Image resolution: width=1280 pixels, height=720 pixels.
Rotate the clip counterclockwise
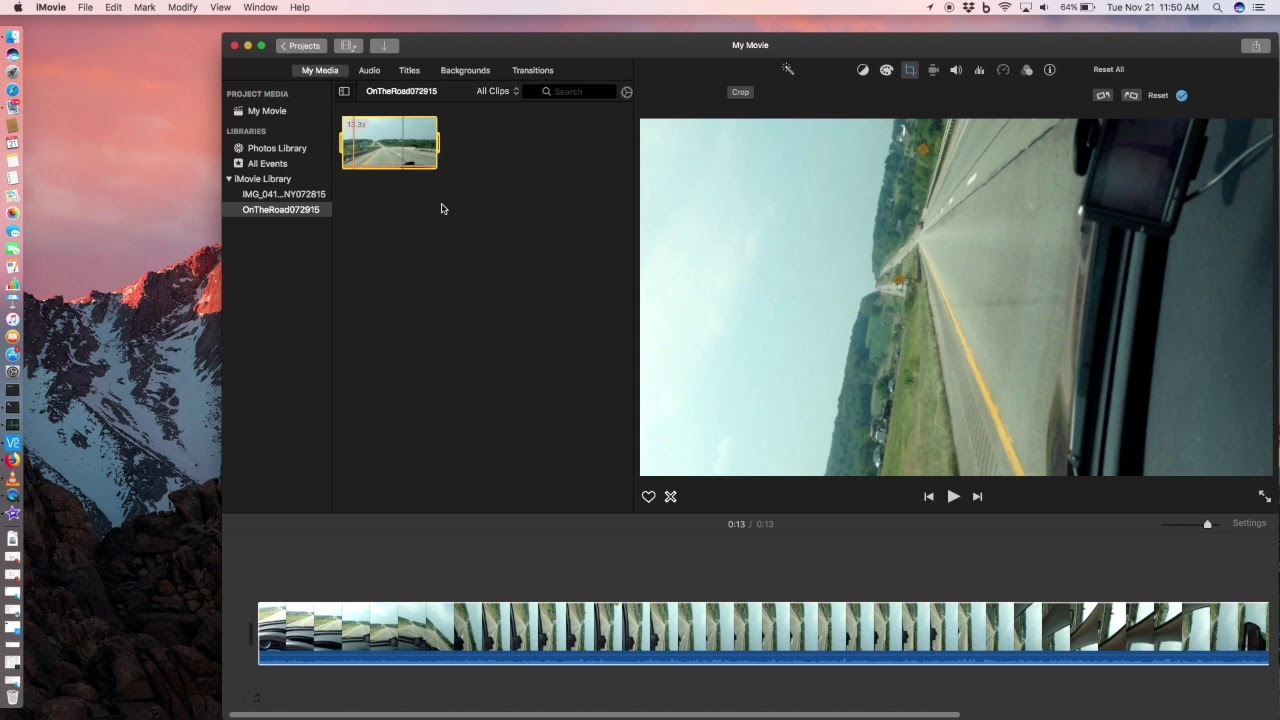1103,95
